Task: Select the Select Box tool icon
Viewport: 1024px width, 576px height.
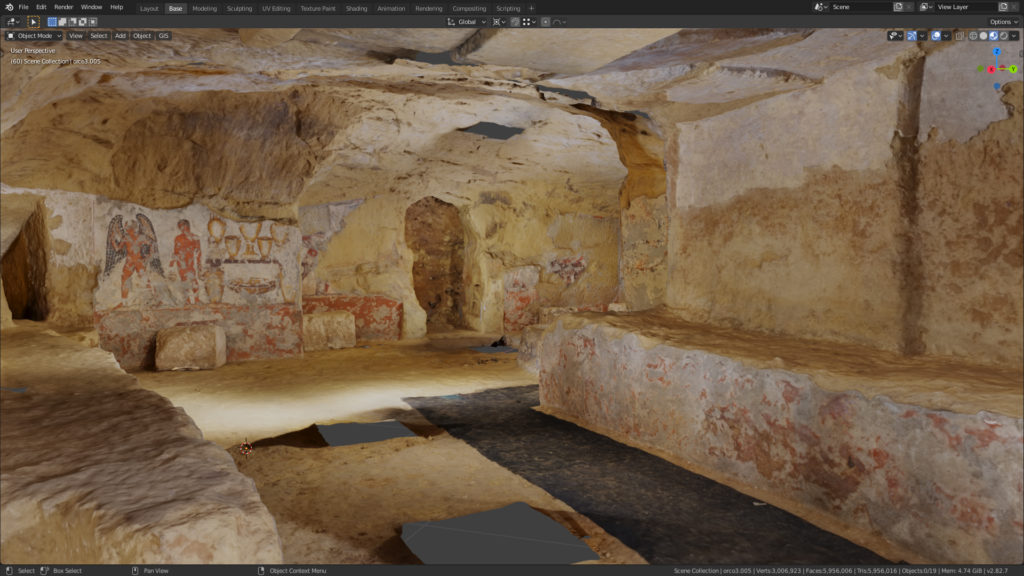Action: coord(33,22)
